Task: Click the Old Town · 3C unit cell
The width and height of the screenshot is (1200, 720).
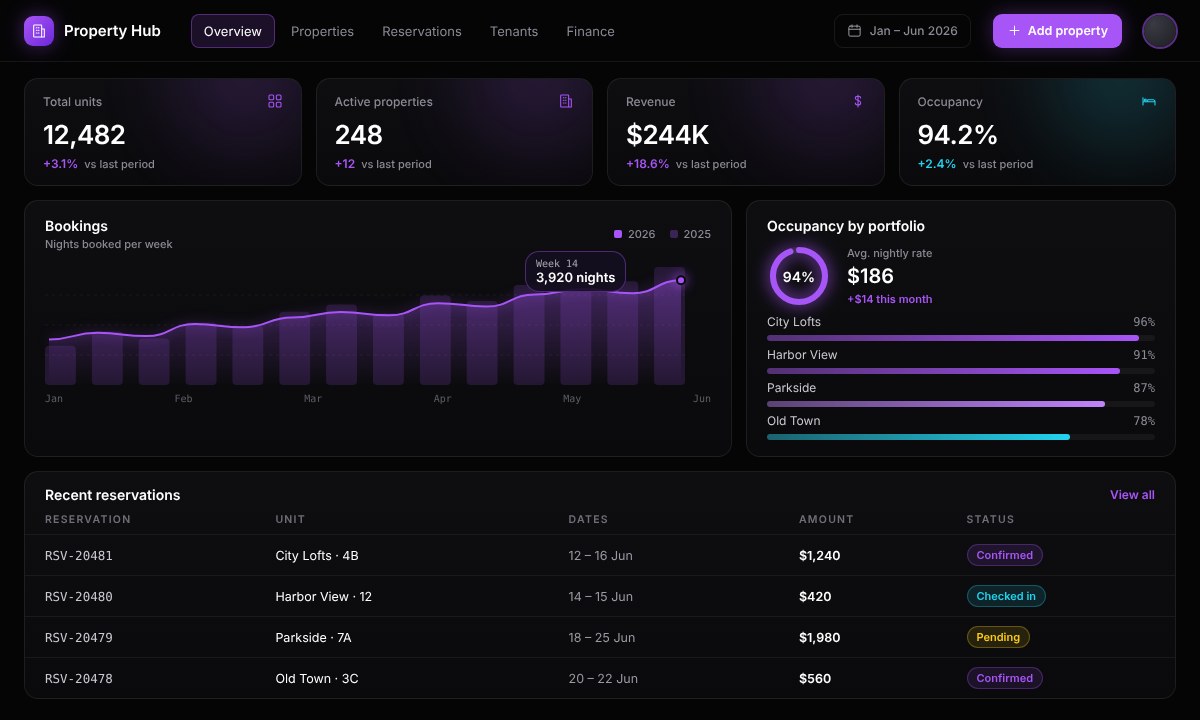Action: tap(317, 678)
